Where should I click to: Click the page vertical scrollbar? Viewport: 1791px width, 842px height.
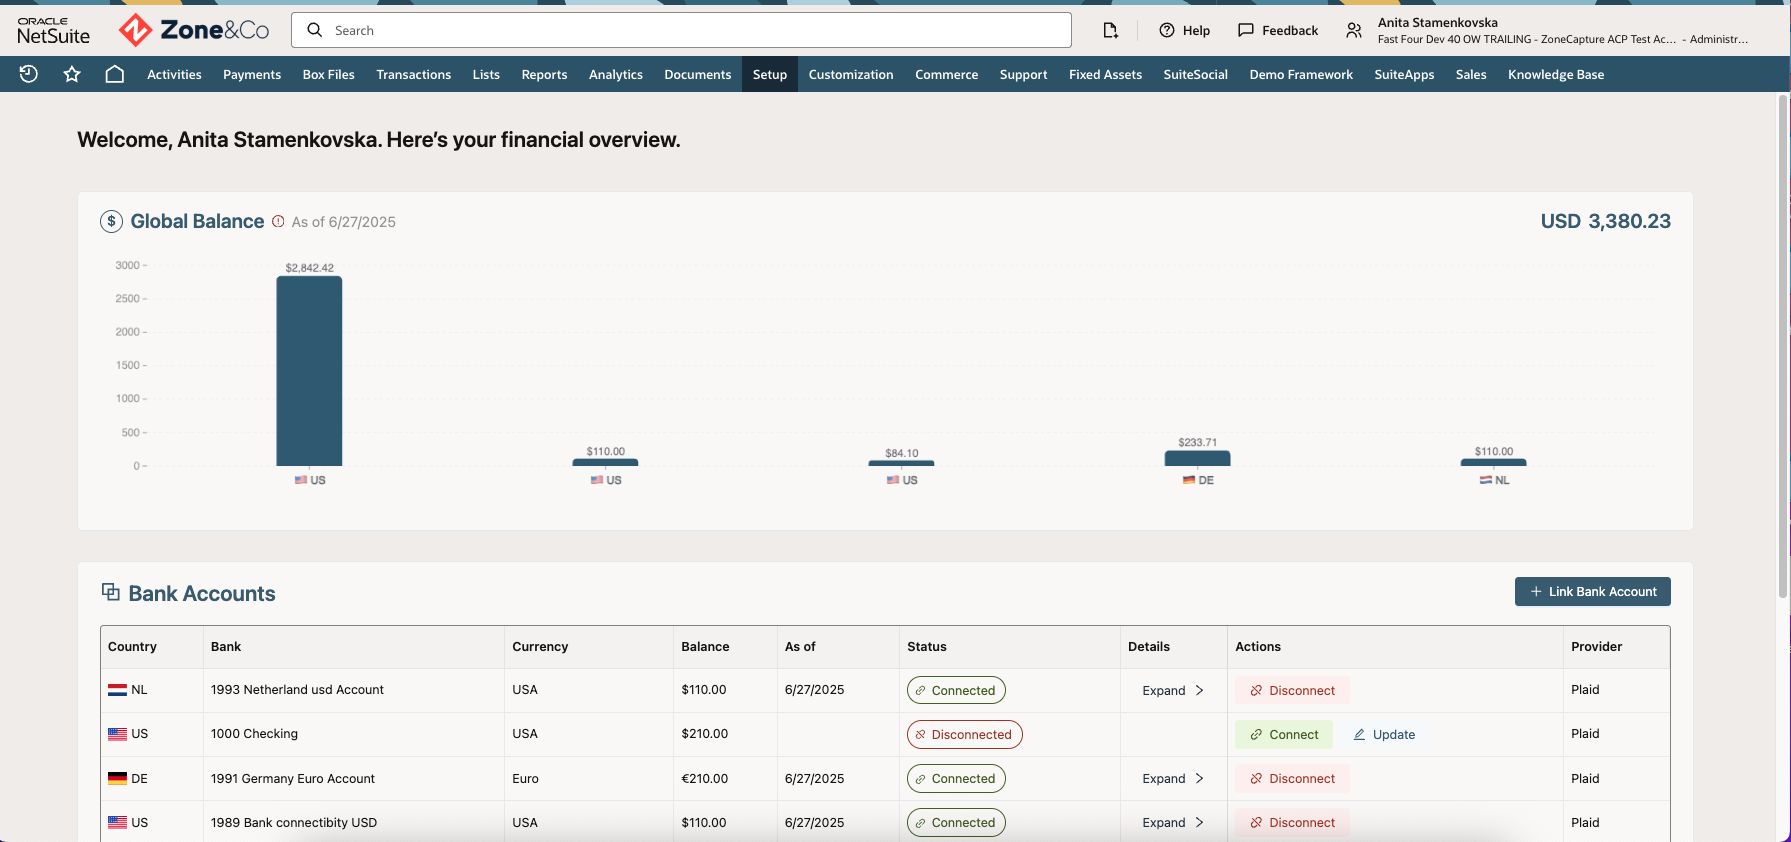click(1783, 347)
